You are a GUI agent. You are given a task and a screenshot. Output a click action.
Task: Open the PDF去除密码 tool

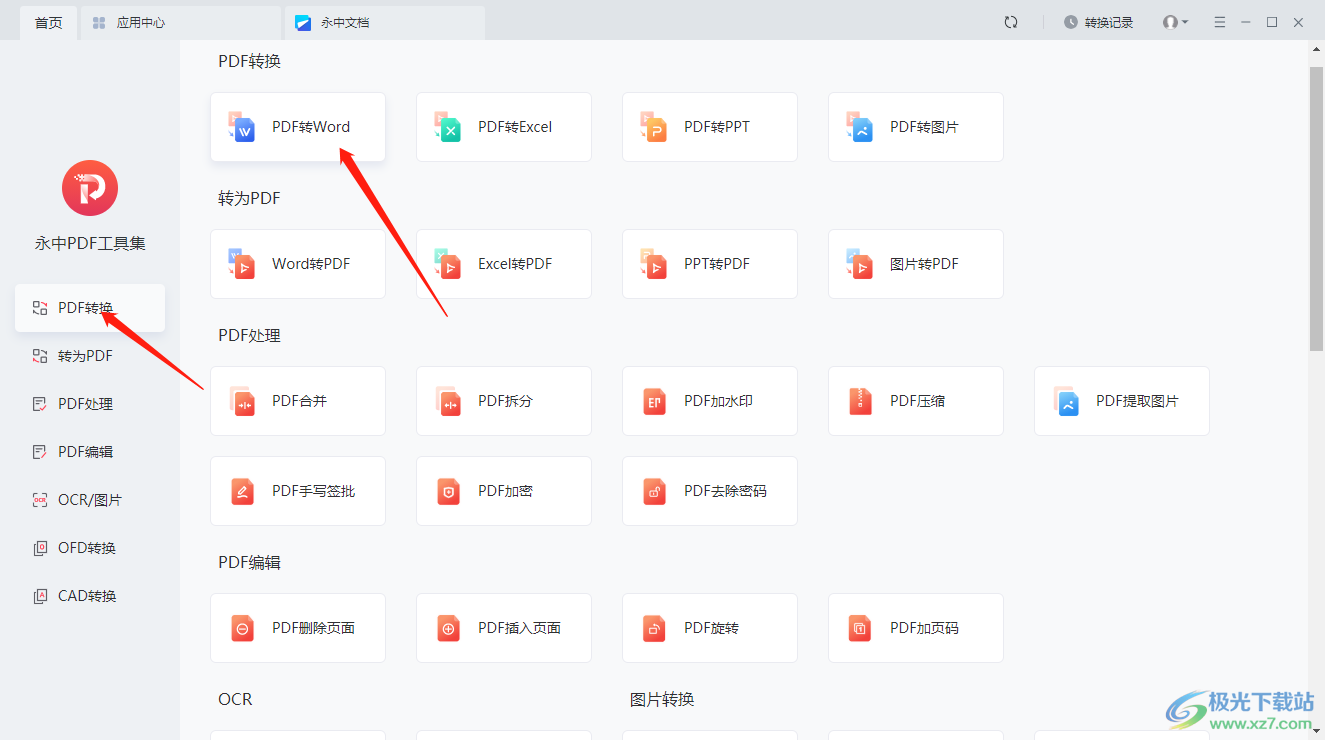(710, 491)
